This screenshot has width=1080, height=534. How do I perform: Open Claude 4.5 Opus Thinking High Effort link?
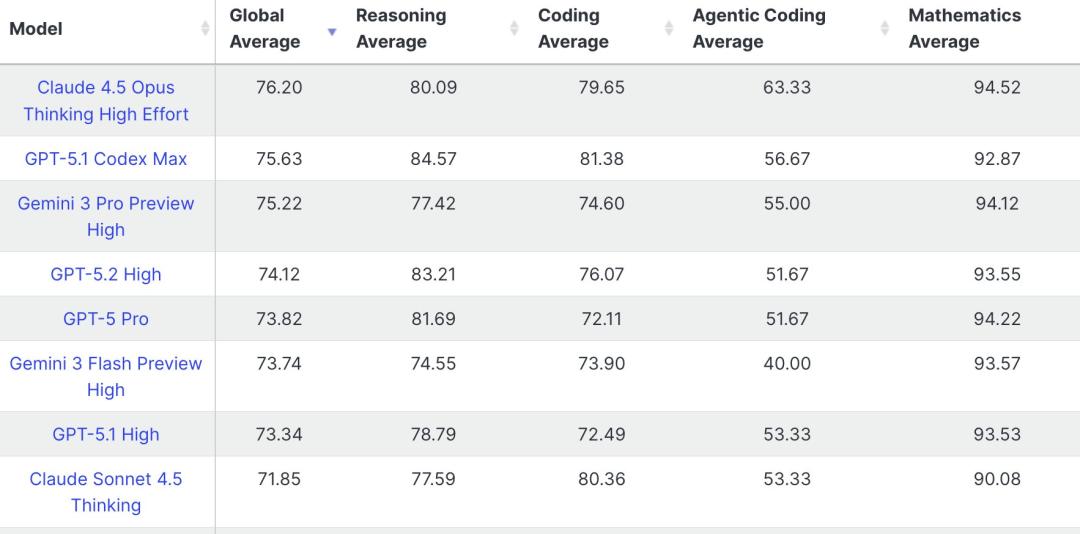[x=106, y=101]
